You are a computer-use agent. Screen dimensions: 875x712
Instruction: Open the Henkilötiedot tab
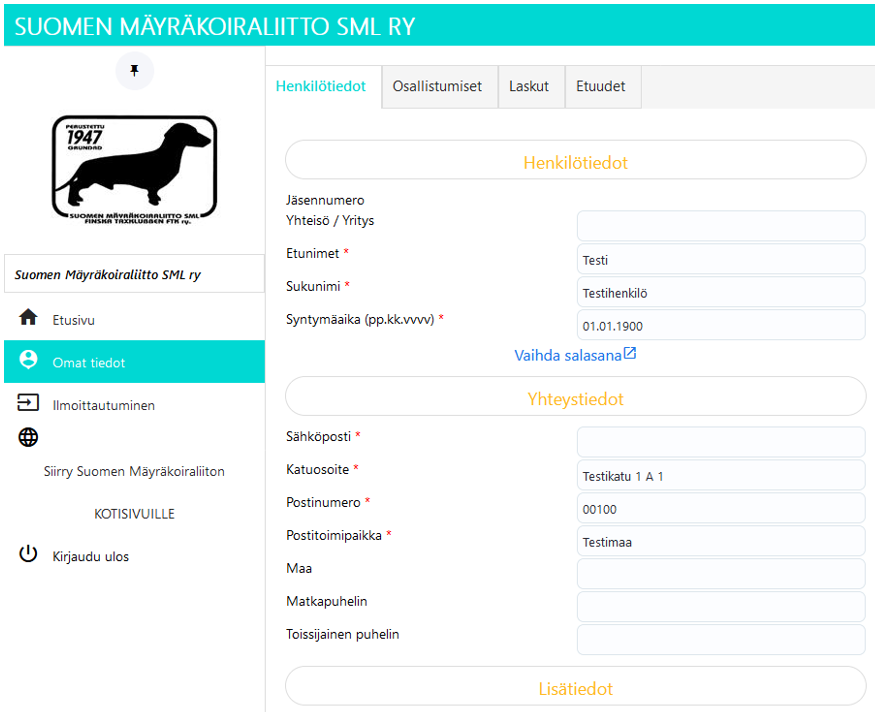click(x=321, y=87)
